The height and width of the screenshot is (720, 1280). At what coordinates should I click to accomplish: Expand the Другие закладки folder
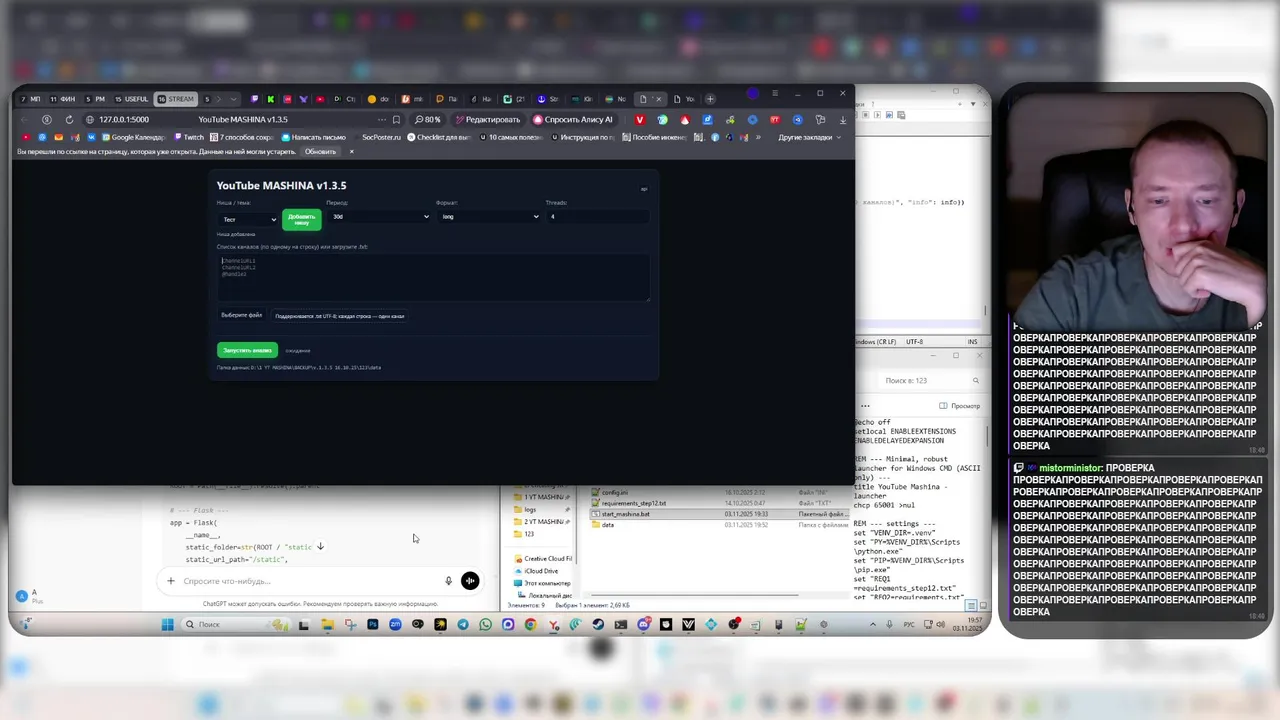coord(810,137)
